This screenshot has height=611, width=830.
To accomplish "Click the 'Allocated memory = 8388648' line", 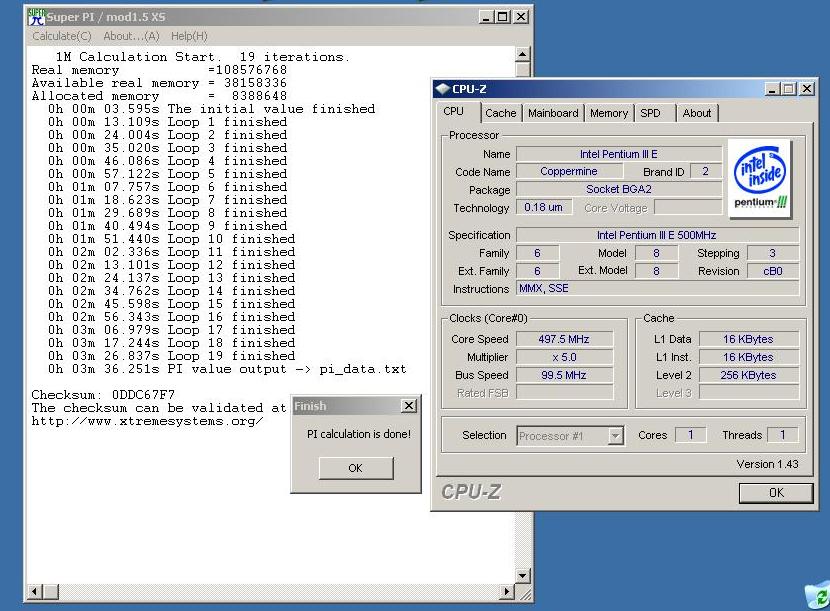I will [159, 96].
